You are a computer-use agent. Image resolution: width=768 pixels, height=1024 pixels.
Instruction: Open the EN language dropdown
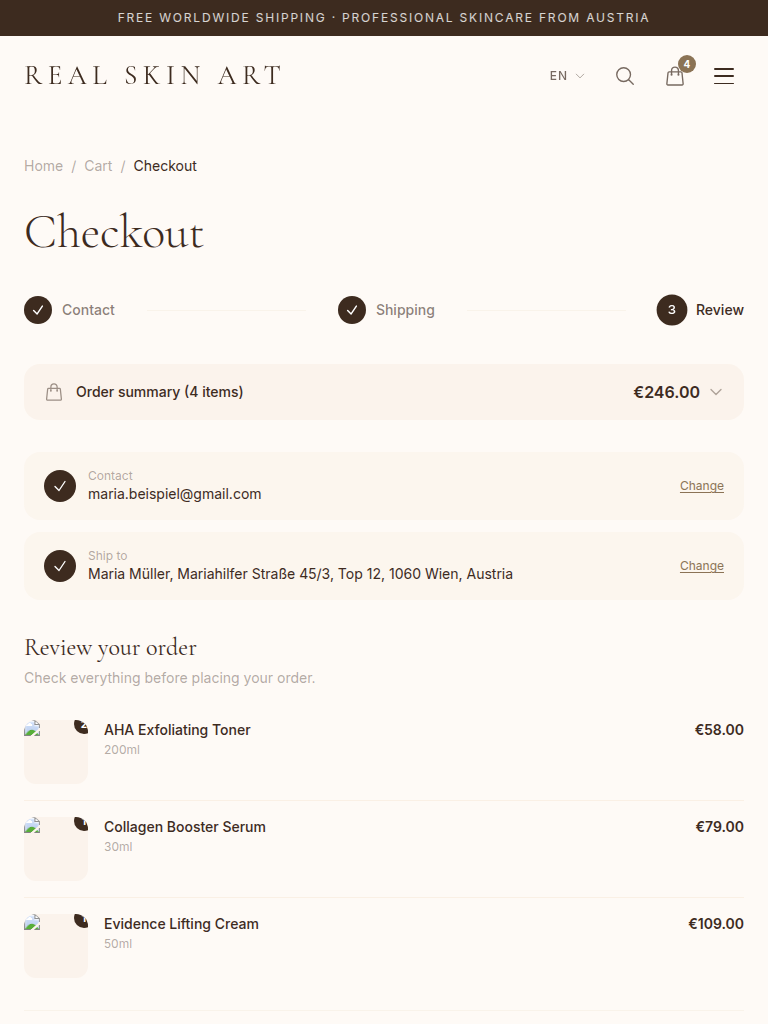566,76
